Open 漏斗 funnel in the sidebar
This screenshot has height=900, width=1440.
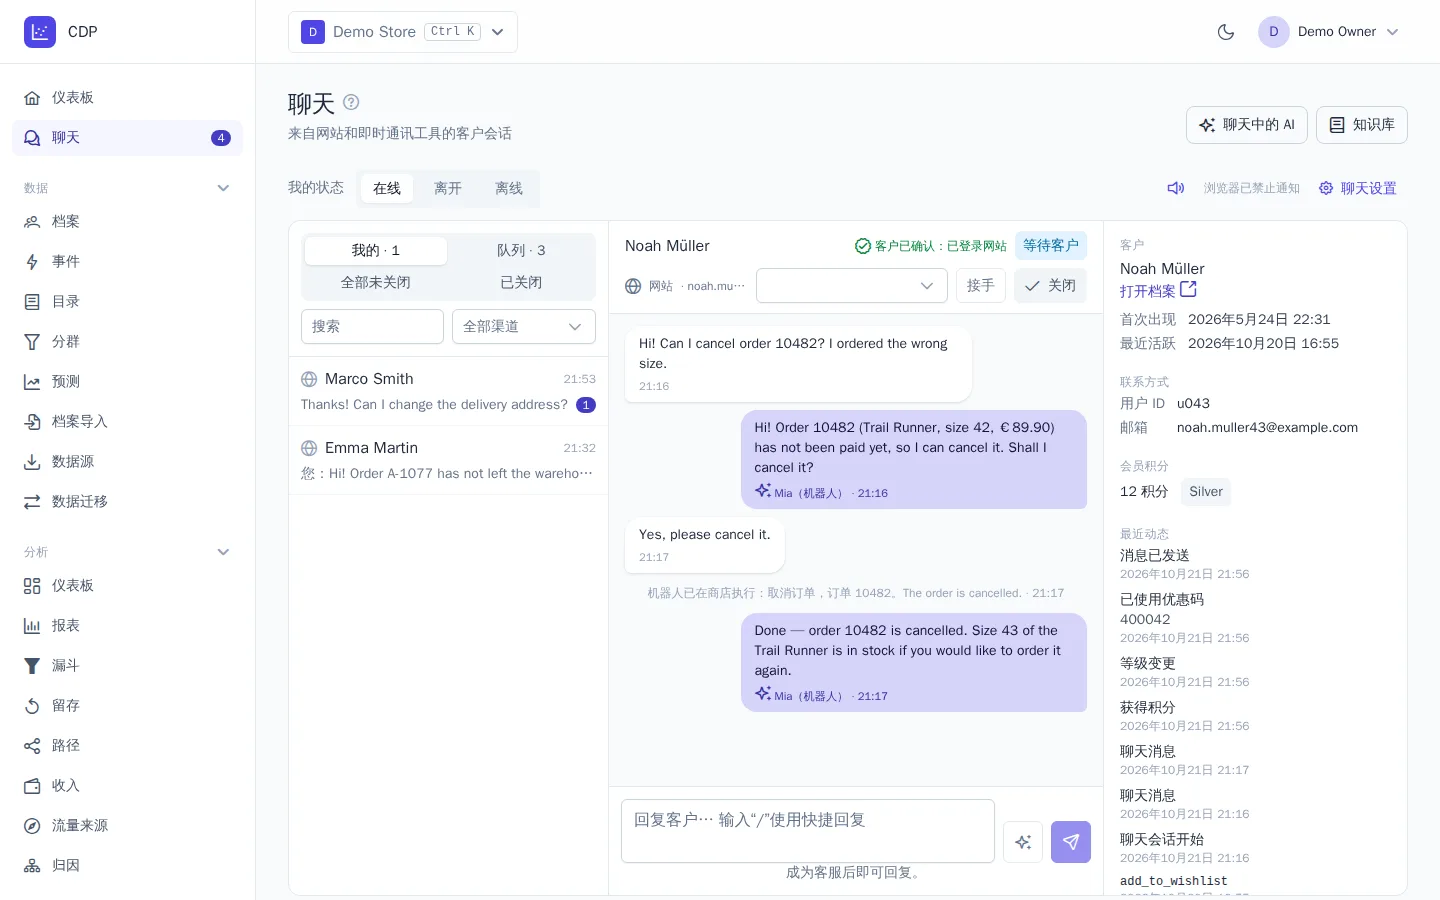(x=128, y=666)
